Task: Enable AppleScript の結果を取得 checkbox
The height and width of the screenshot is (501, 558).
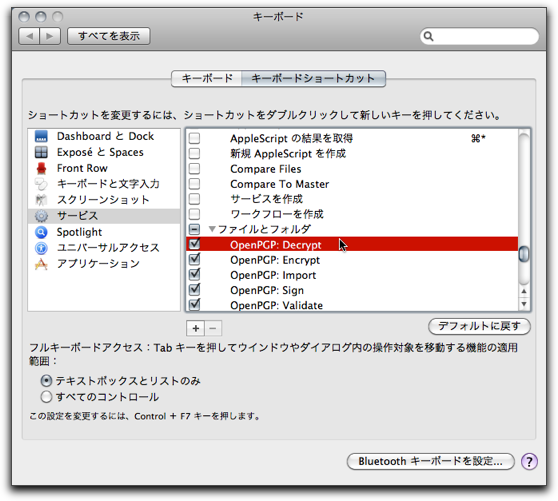Action: tap(194, 138)
